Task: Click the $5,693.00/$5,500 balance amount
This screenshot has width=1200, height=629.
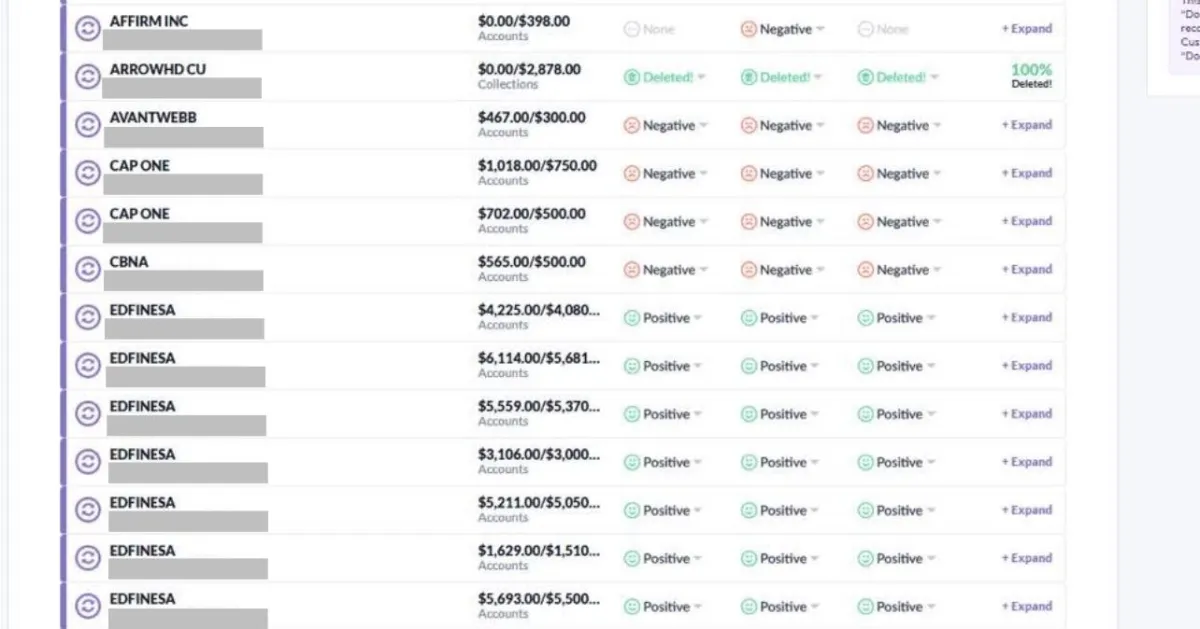Action: 539,598
